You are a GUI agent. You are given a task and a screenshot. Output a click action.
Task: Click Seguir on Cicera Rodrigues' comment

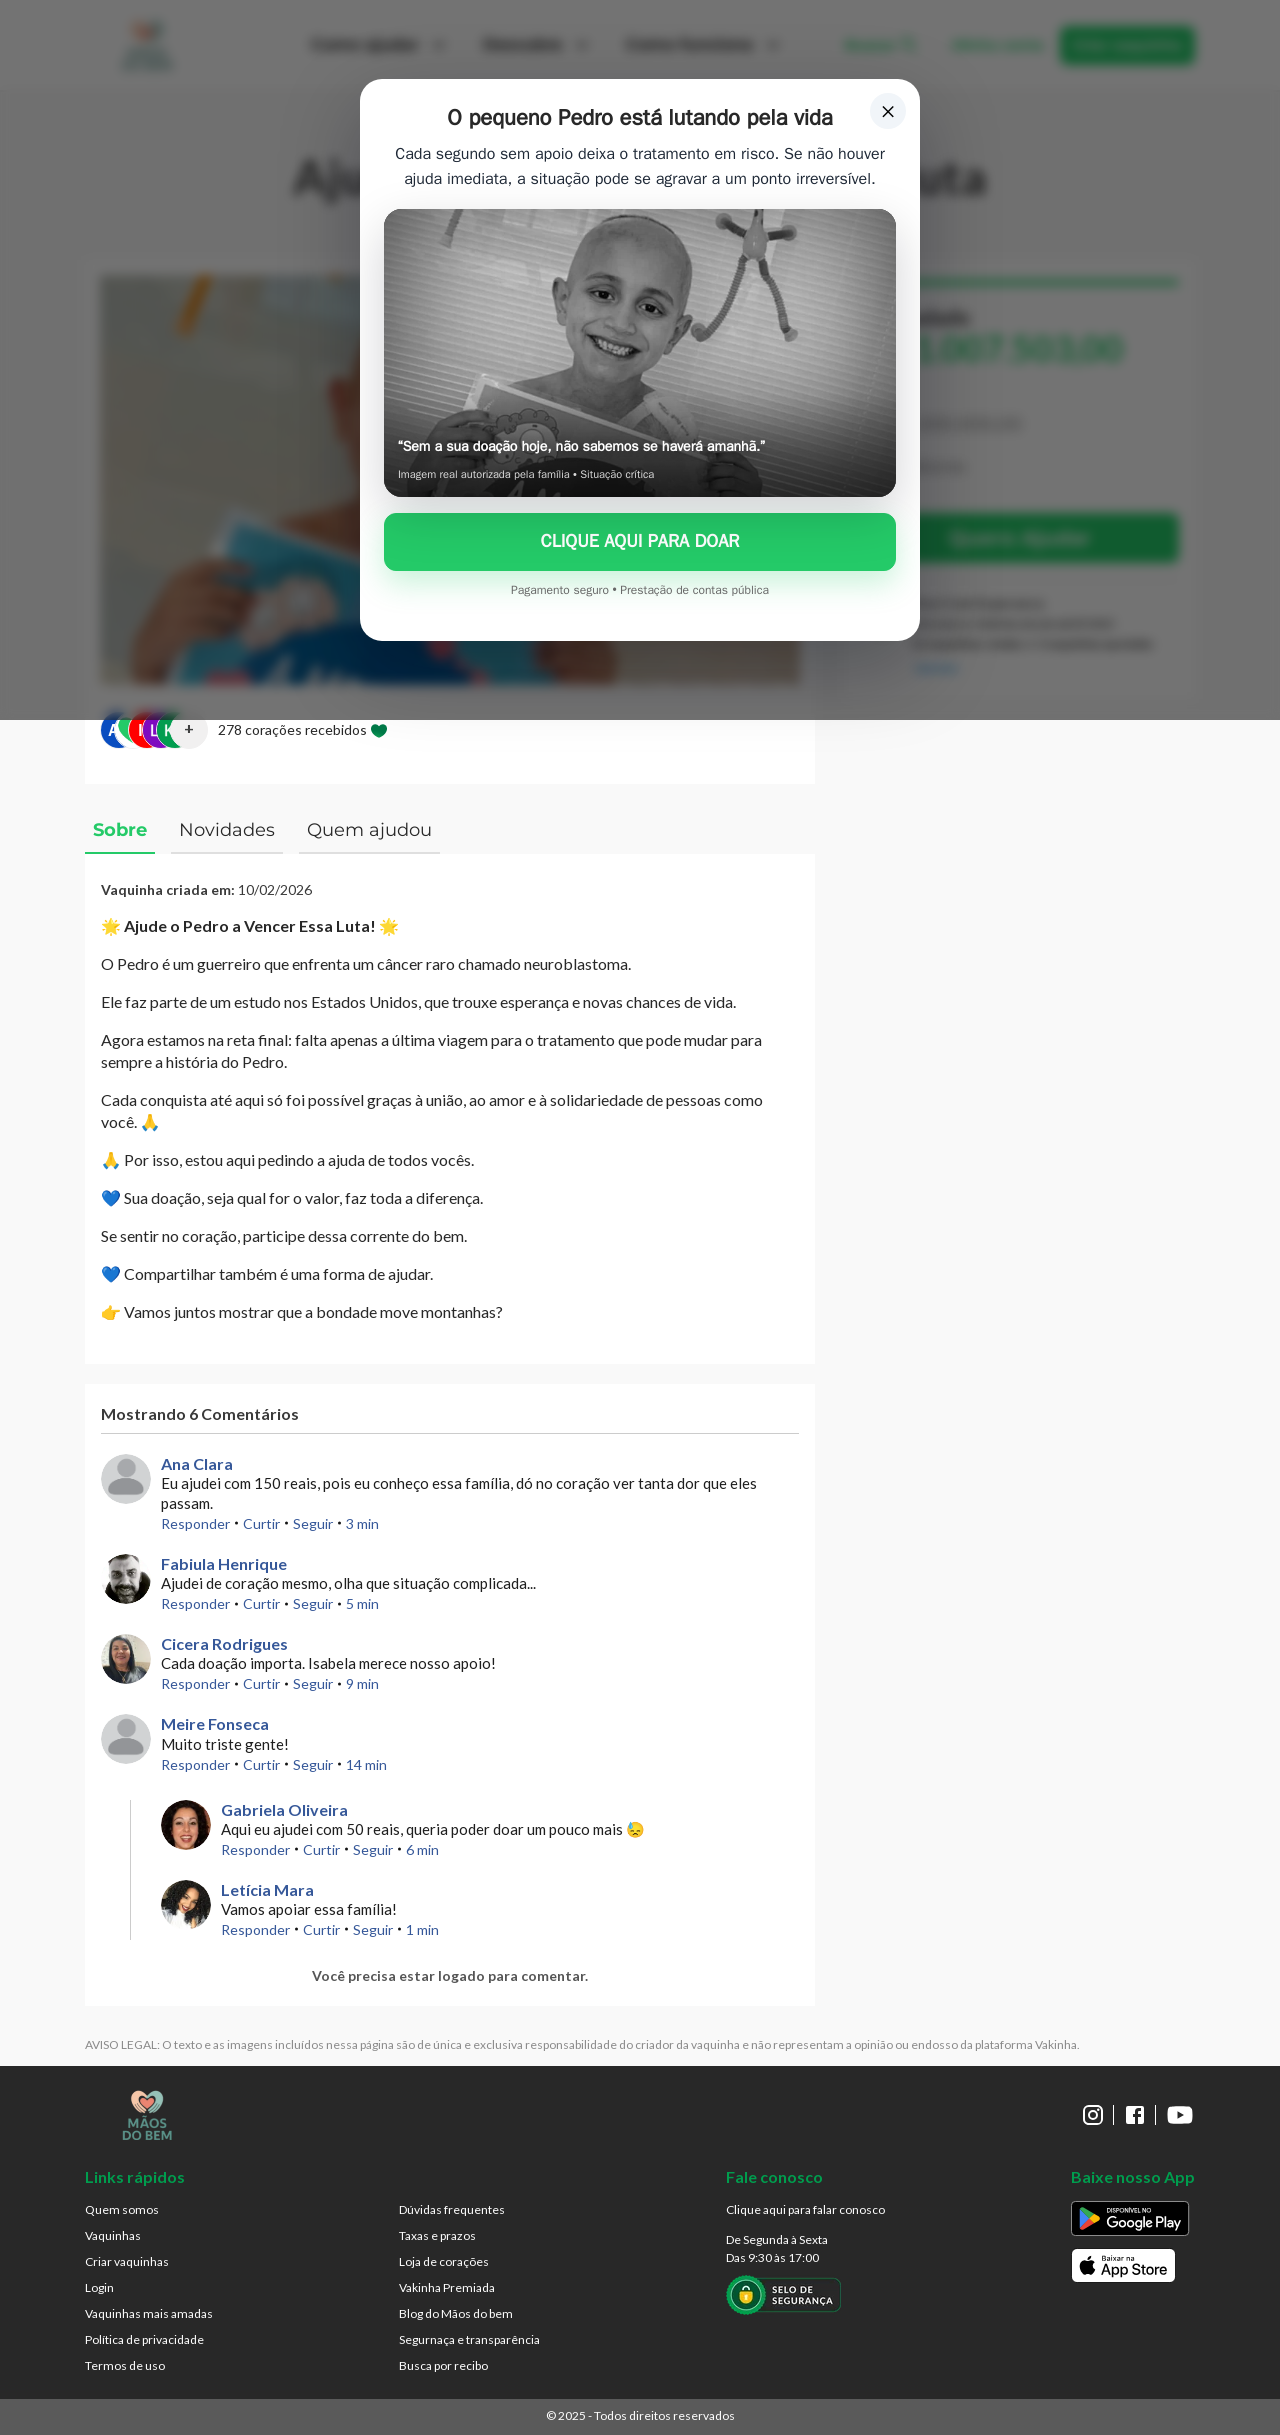[x=313, y=1684]
